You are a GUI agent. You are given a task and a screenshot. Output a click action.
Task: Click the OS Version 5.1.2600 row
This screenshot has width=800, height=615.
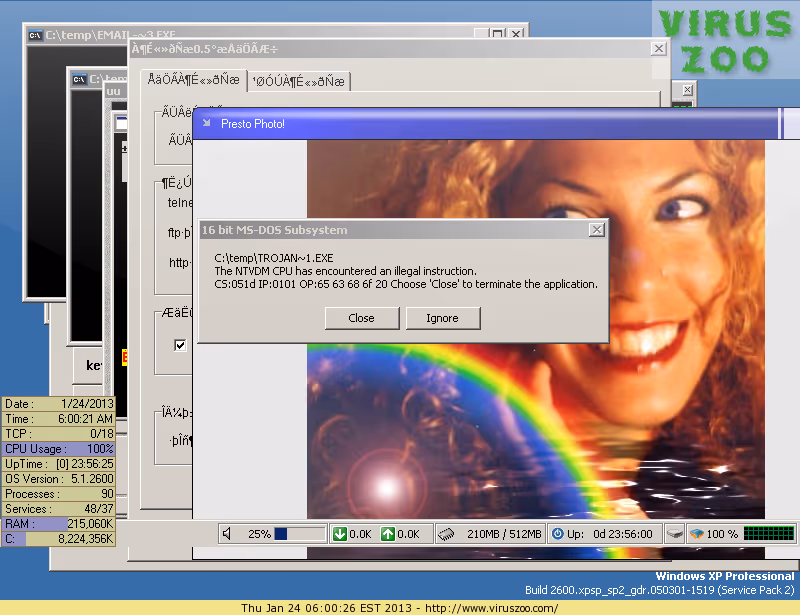(59, 479)
